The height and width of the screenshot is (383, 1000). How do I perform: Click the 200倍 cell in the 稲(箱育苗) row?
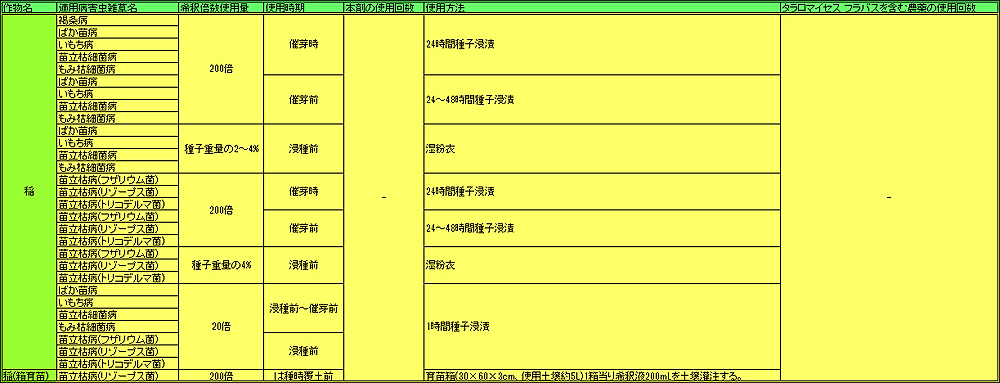pos(221,376)
